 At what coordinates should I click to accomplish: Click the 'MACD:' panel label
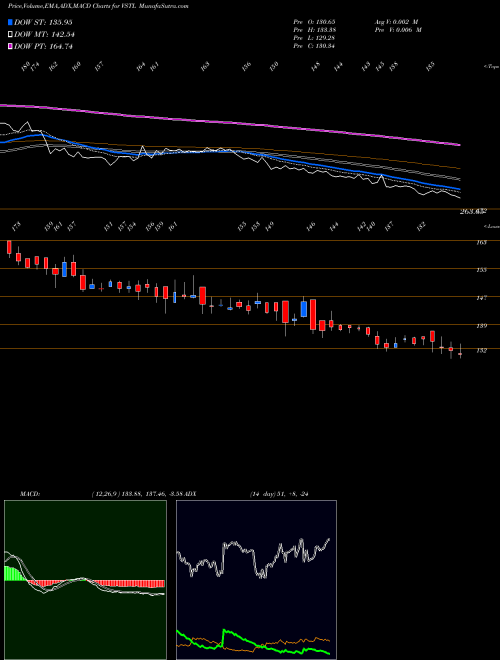pyautogui.click(x=30, y=494)
